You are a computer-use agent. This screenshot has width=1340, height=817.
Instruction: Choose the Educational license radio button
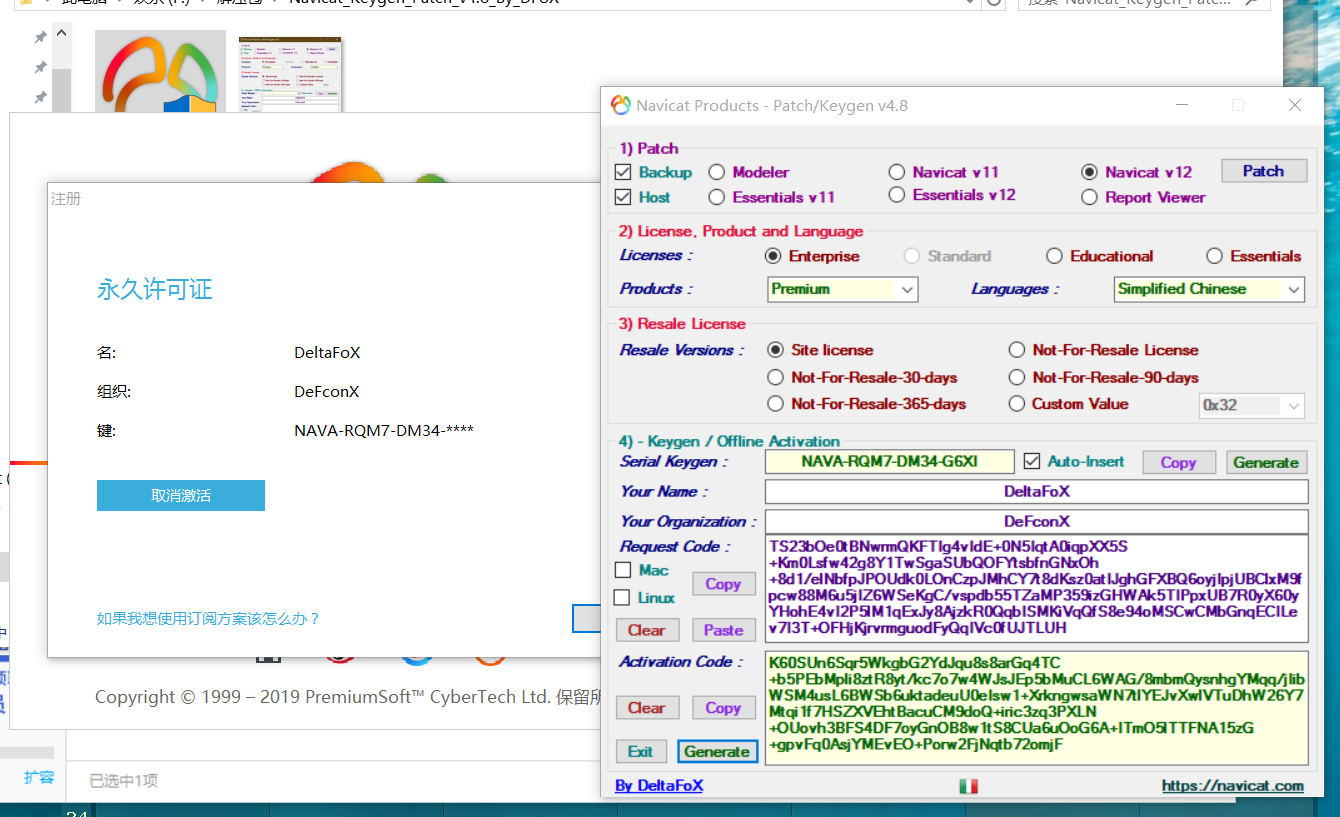point(1054,256)
